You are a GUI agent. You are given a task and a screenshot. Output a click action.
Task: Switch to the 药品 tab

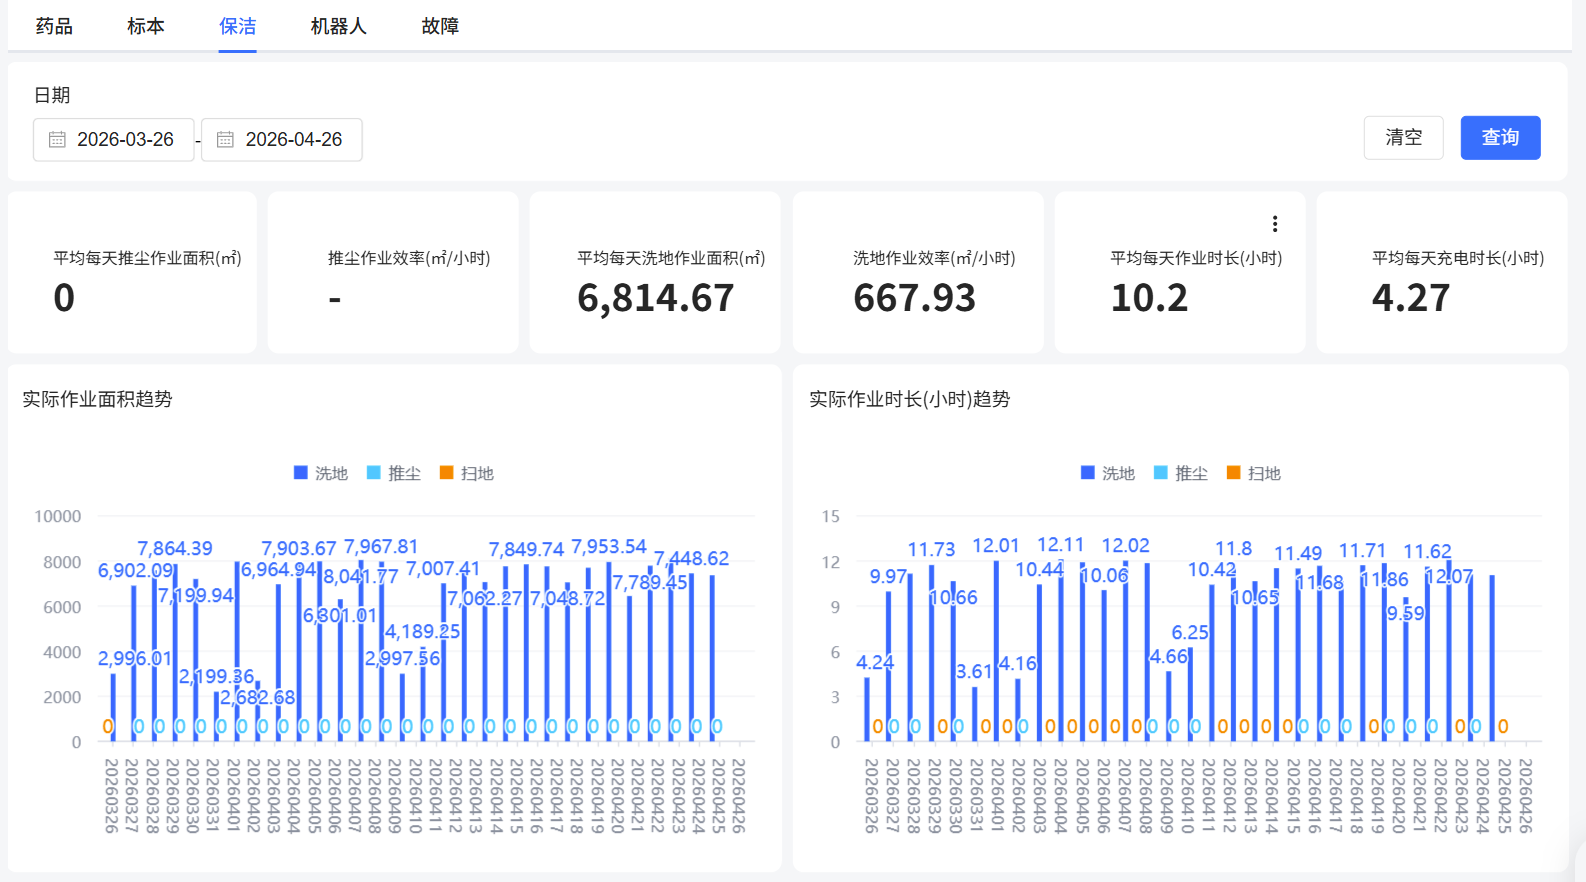click(x=54, y=26)
